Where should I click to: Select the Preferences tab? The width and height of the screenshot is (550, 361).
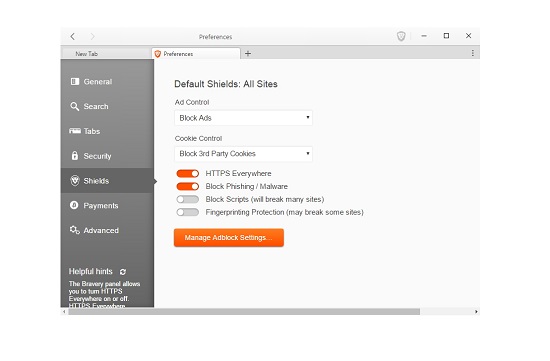(x=196, y=54)
